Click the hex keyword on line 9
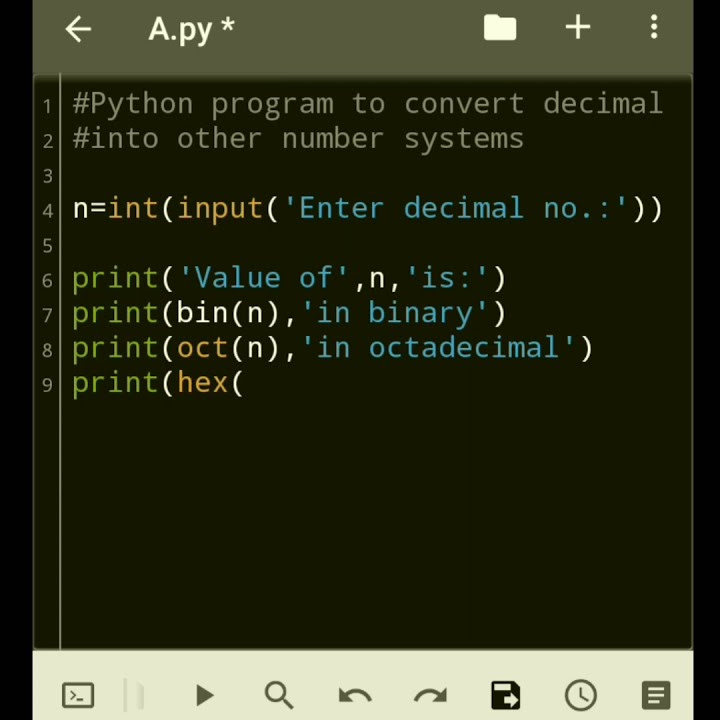720x720 pixels. [202, 383]
